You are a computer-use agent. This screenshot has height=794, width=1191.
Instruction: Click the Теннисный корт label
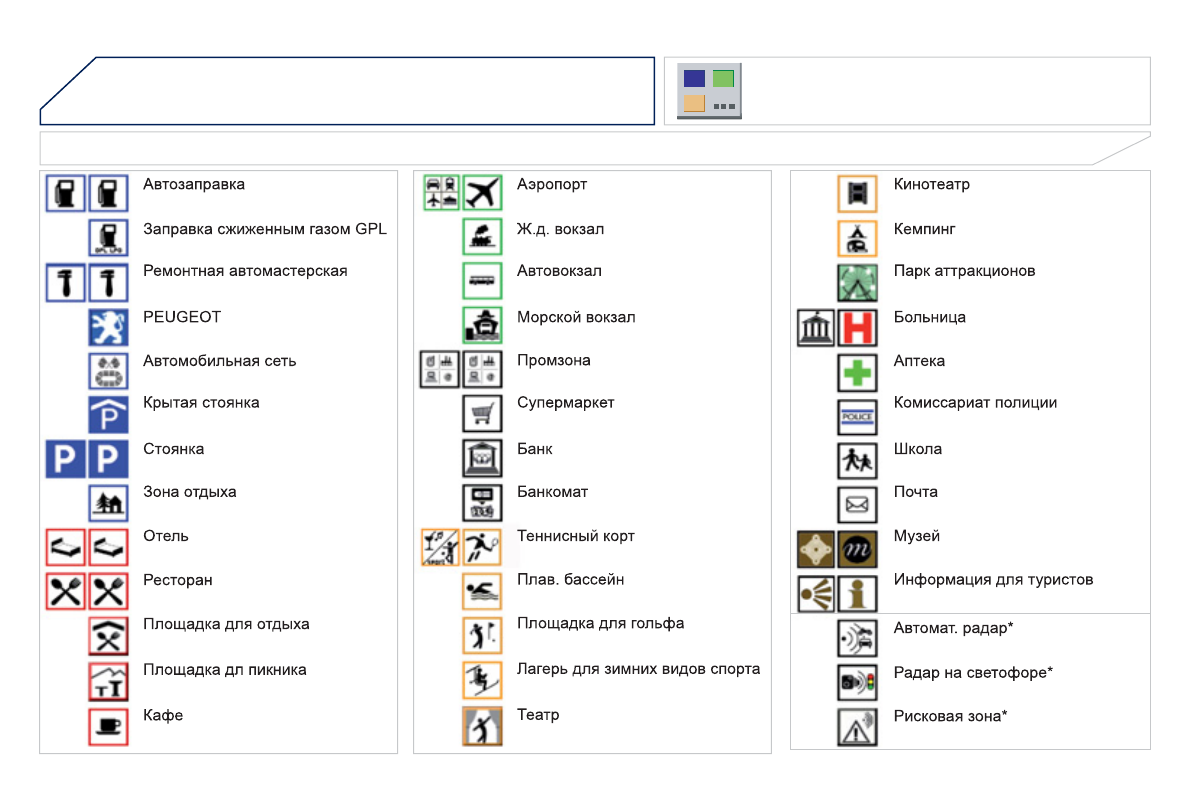(x=575, y=536)
